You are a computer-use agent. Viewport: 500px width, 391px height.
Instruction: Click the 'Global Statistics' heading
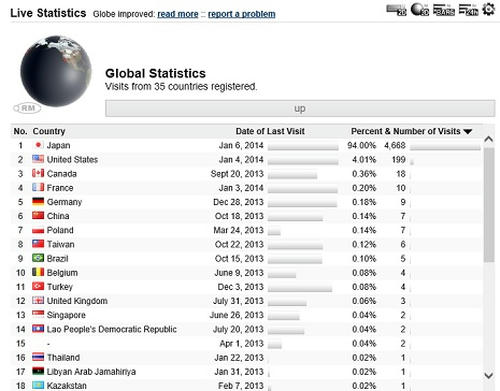point(155,73)
